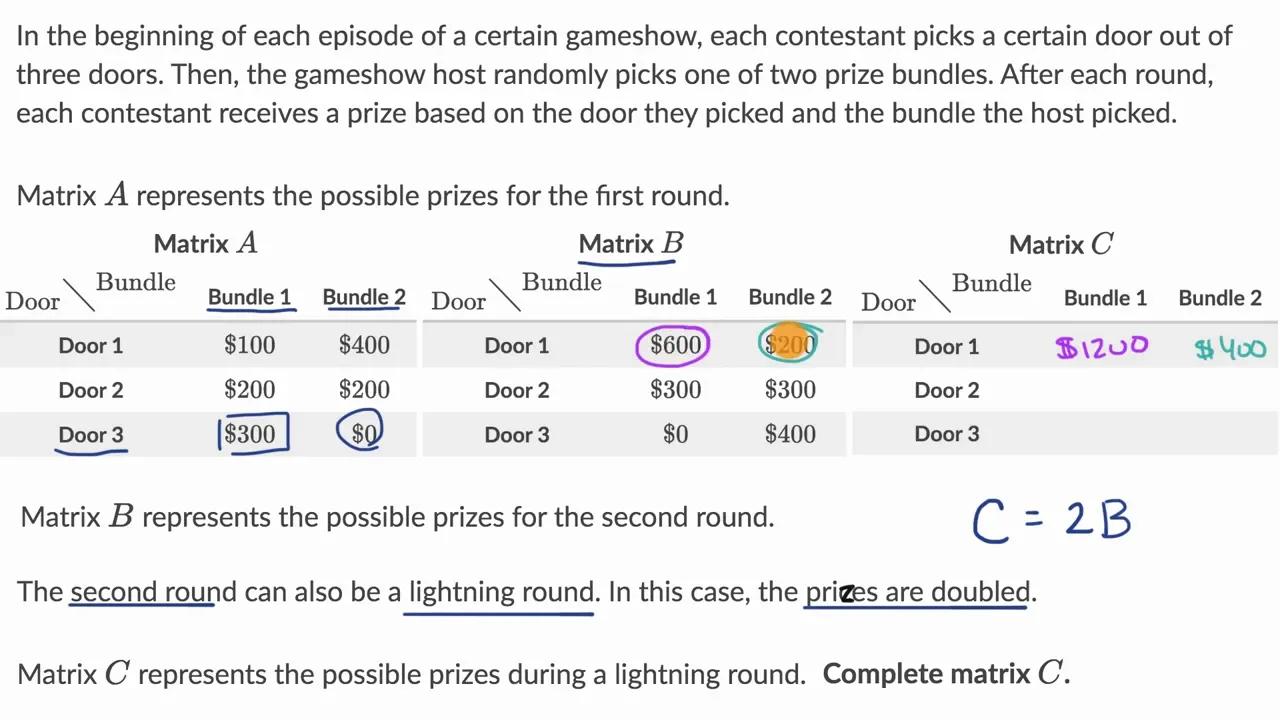Image resolution: width=1280 pixels, height=720 pixels.
Task: Select the Matrix A table heading
Action: [205, 243]
